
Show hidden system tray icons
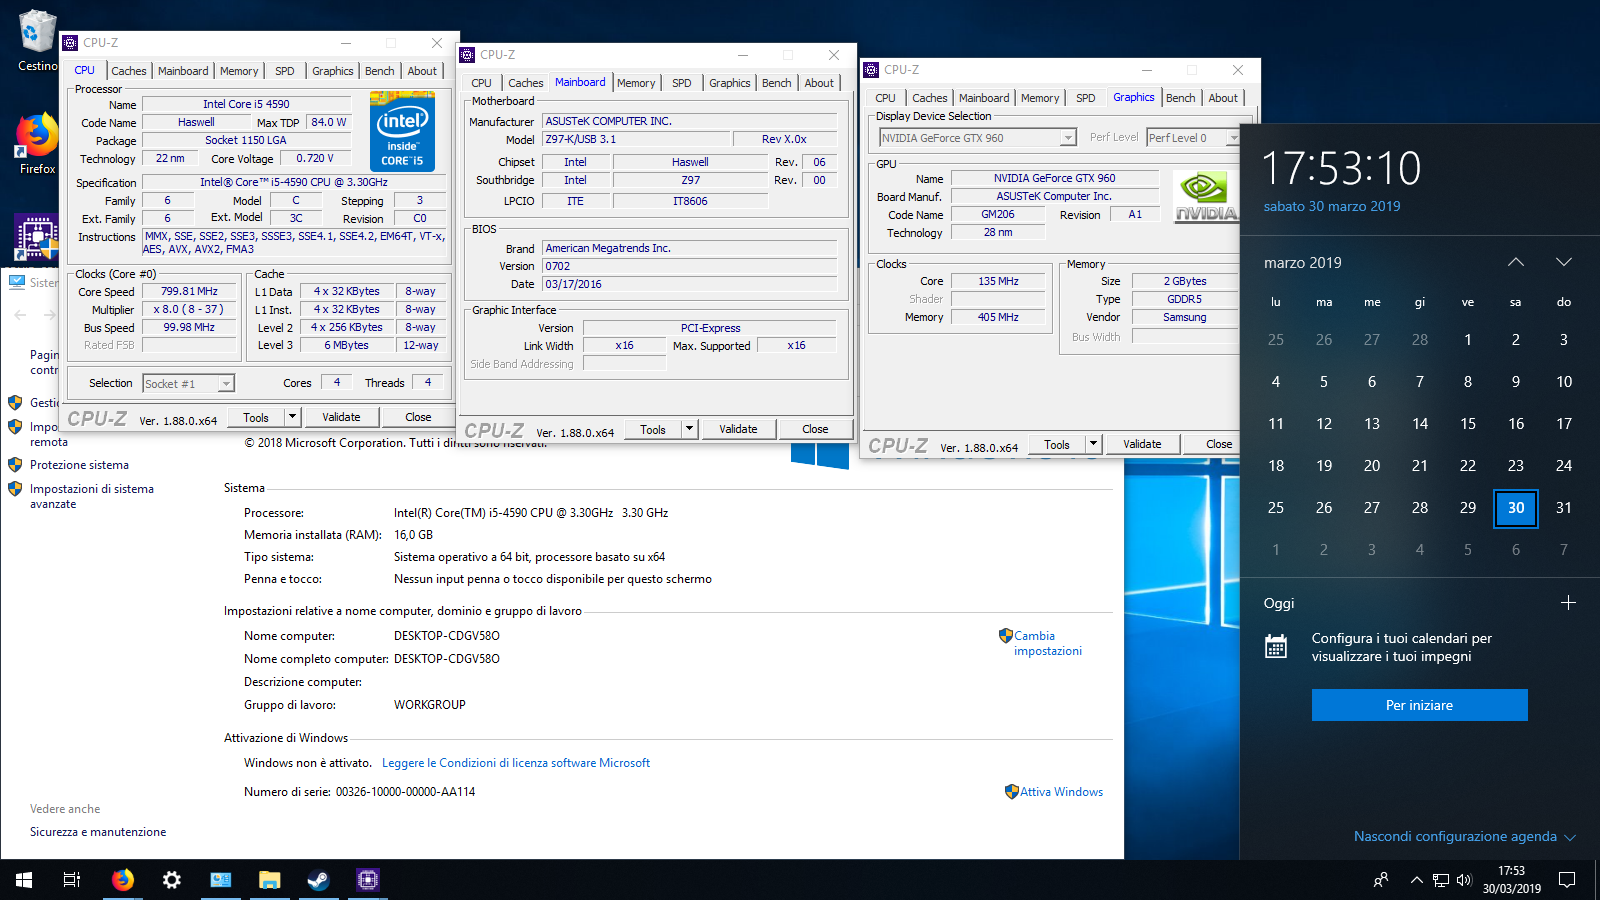click(1416, 880)
